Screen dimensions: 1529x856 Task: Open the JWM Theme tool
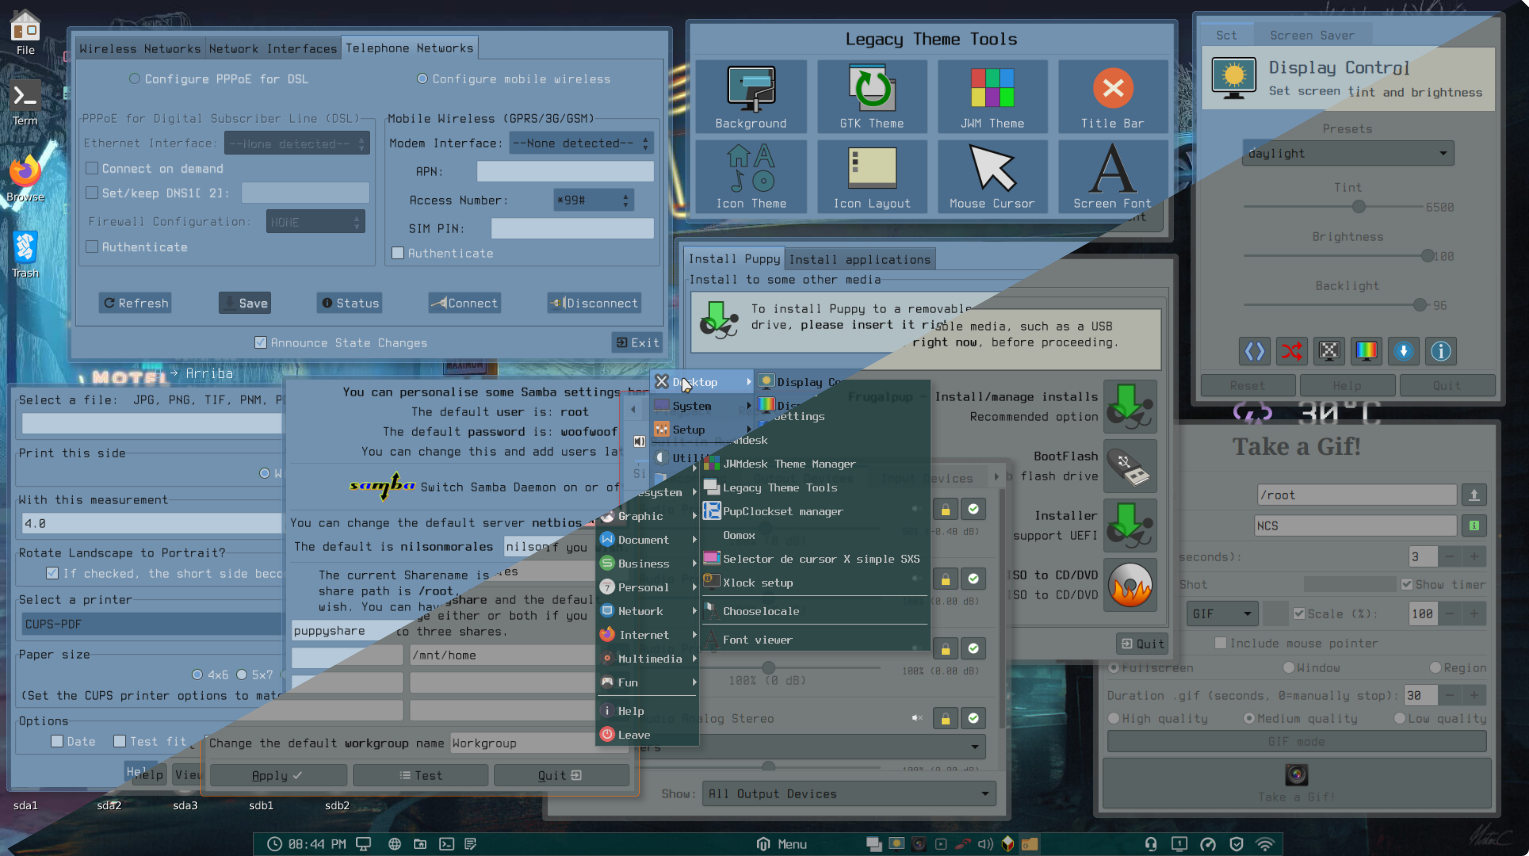(x=992, y=97)
